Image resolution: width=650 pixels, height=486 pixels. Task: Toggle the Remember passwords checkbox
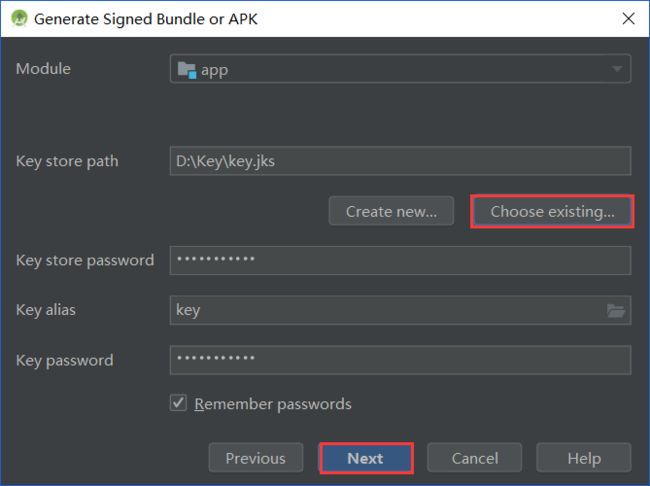point(178,403)
